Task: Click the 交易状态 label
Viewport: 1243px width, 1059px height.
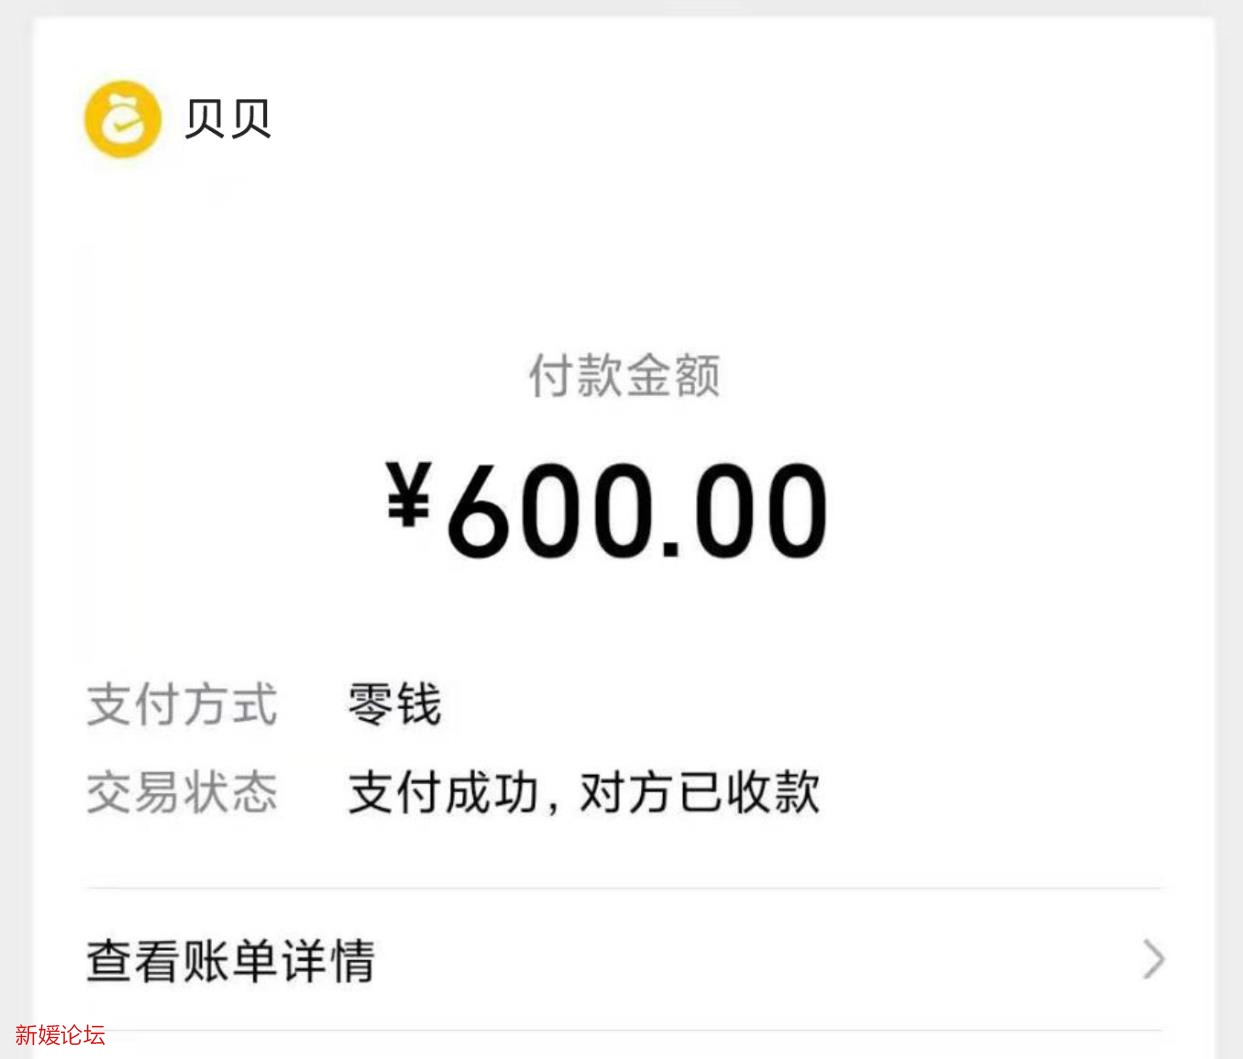Action: point(181,792)
